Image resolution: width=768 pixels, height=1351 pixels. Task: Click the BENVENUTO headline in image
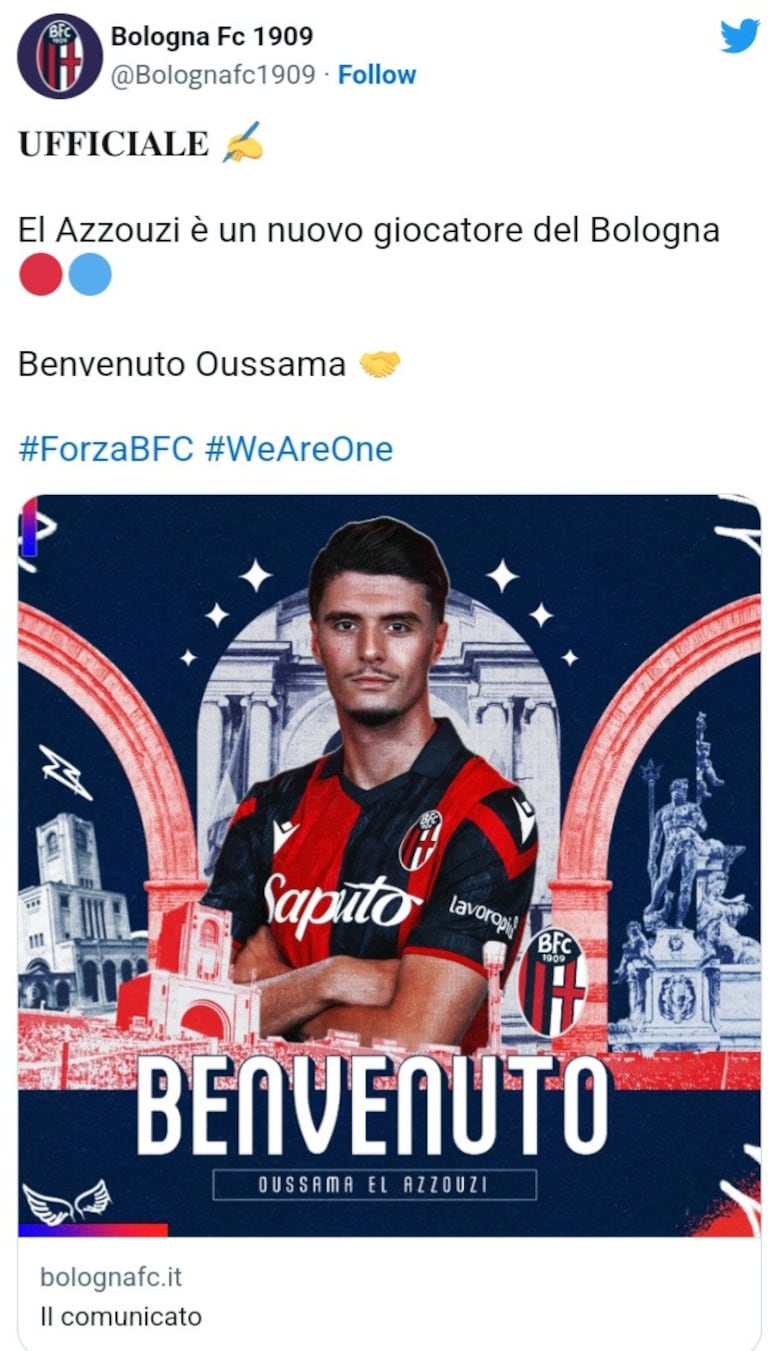click(373, 1105)
